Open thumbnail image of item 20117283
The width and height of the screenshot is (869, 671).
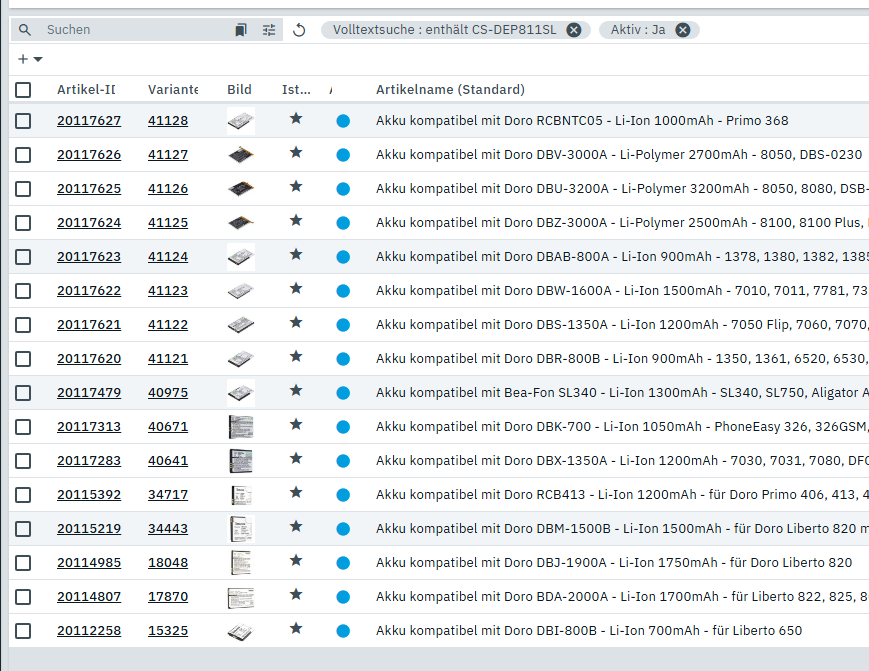point(240,461)
